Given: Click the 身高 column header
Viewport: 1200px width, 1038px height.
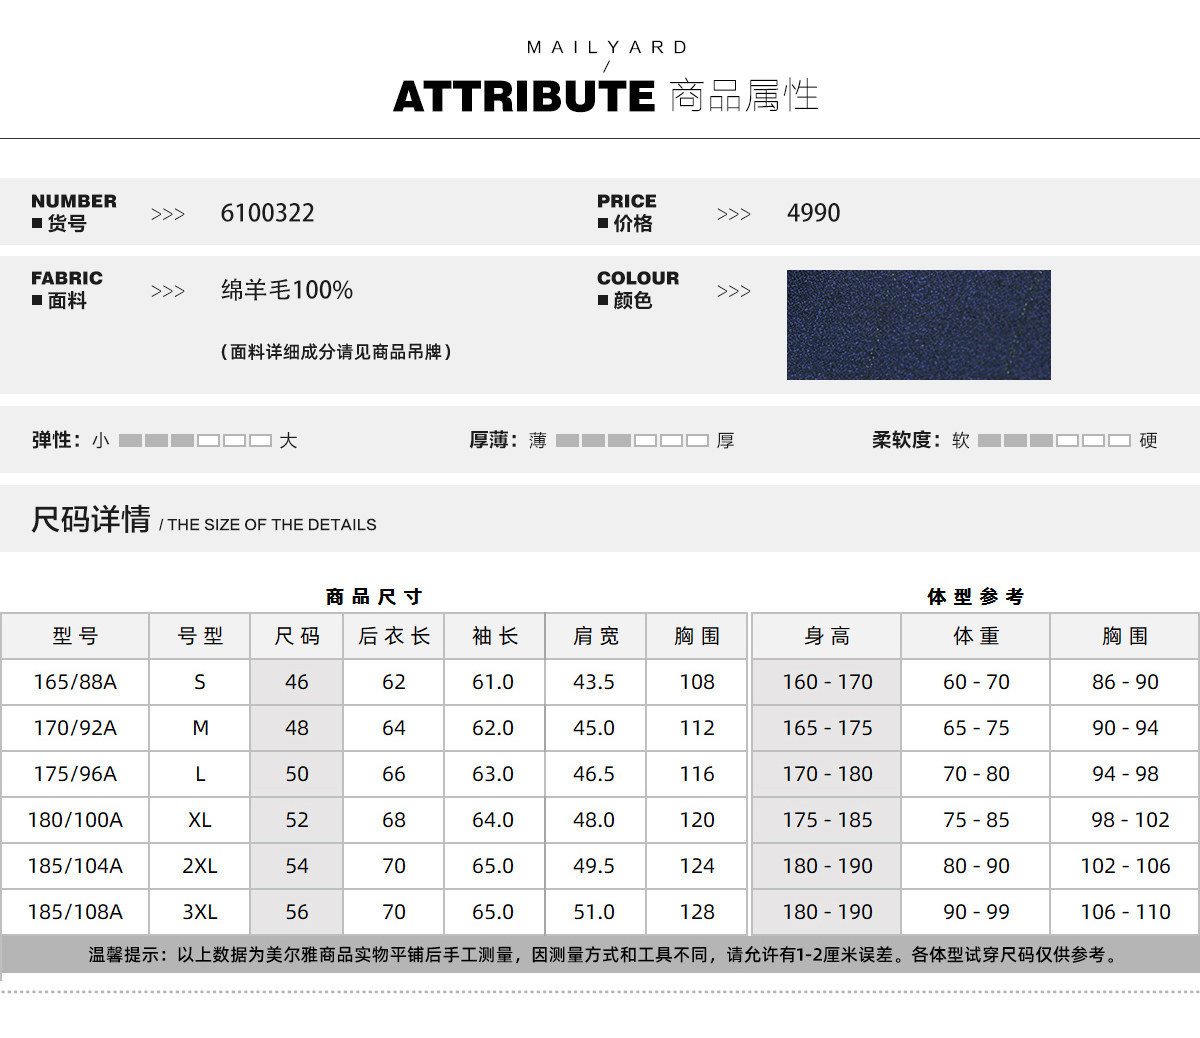Looking at the screenshot, I should 827,636.
